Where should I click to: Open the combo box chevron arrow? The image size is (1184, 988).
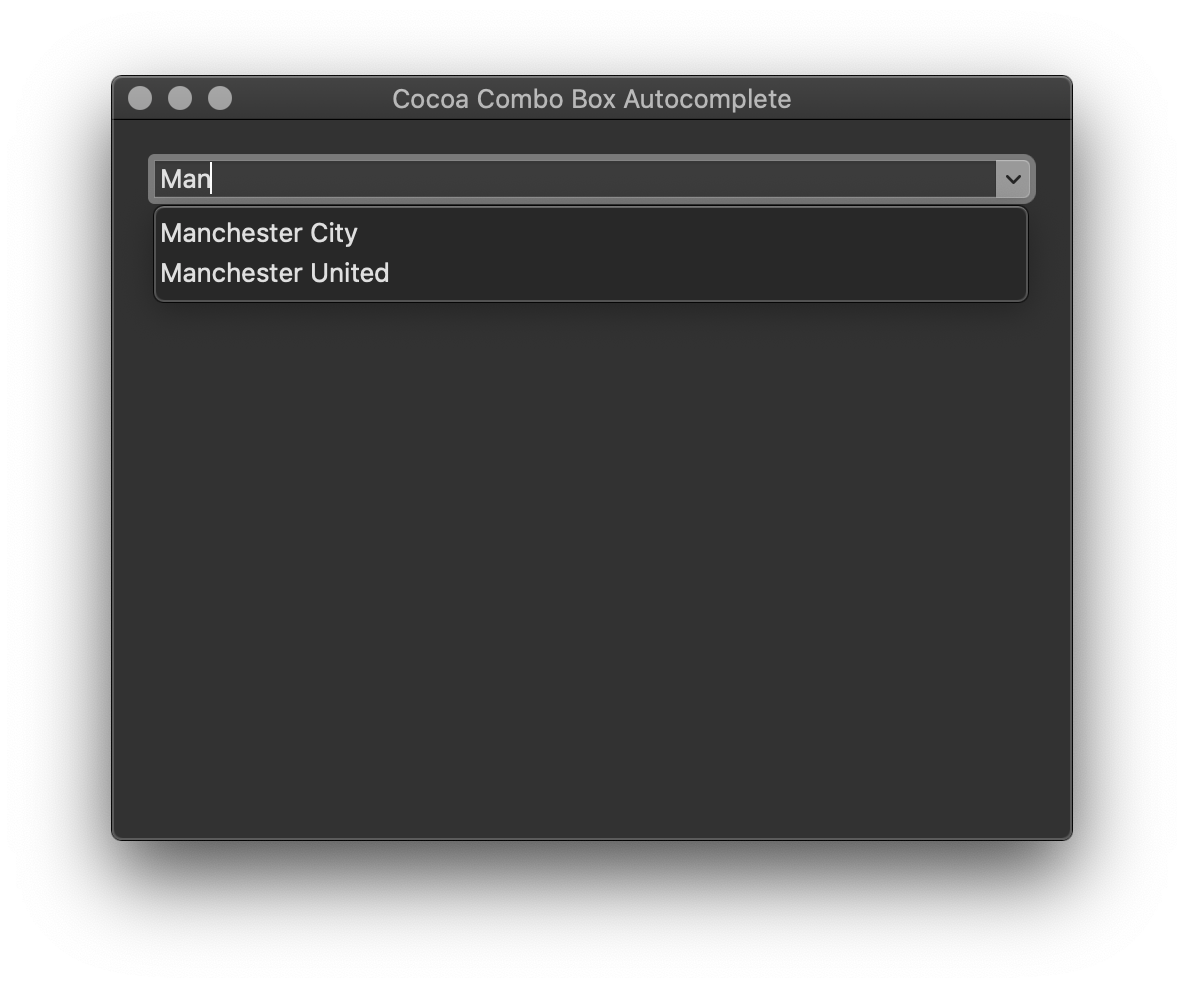click(x=1013, y=179)
